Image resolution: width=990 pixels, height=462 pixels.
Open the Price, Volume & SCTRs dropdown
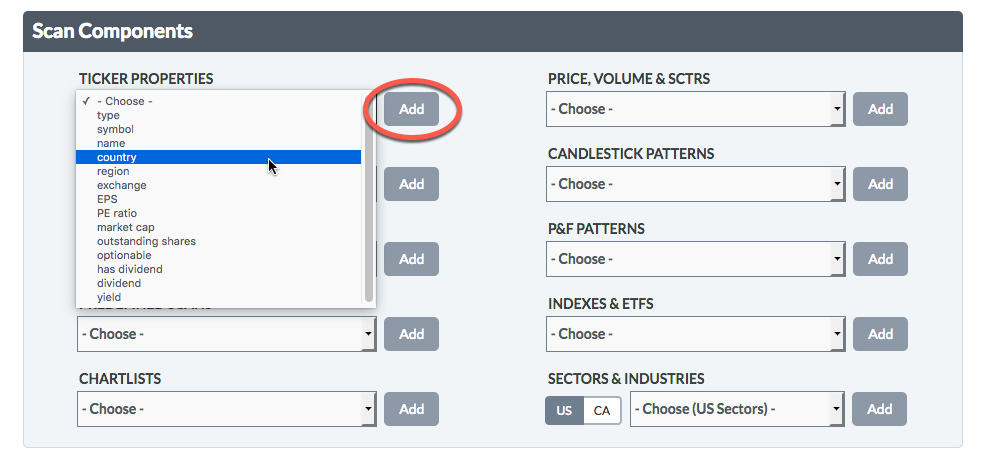[696, 109]
